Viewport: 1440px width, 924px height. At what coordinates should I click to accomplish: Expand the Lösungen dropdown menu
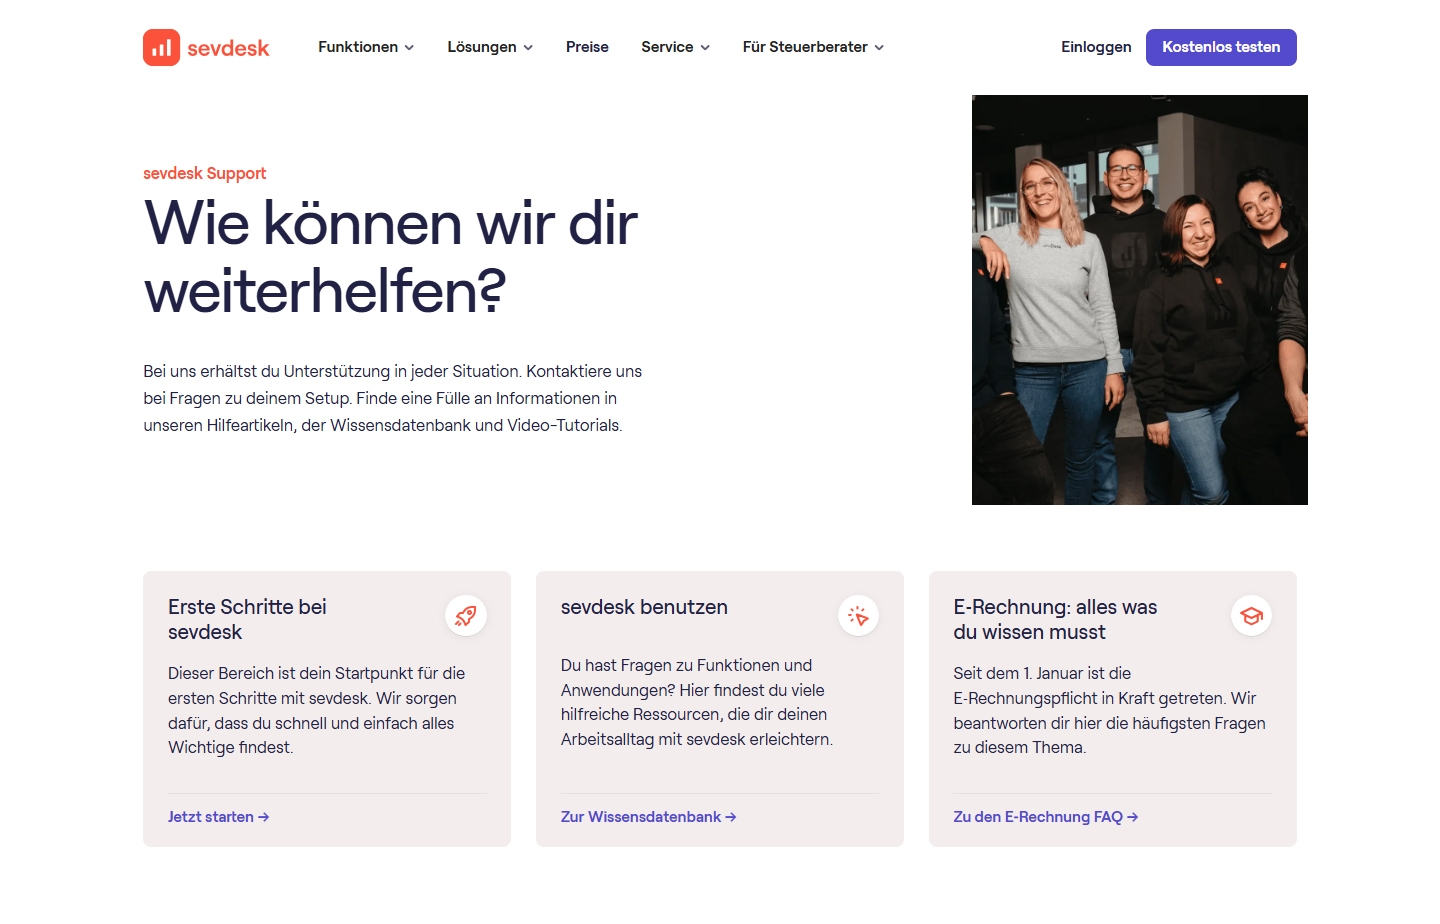490,47
